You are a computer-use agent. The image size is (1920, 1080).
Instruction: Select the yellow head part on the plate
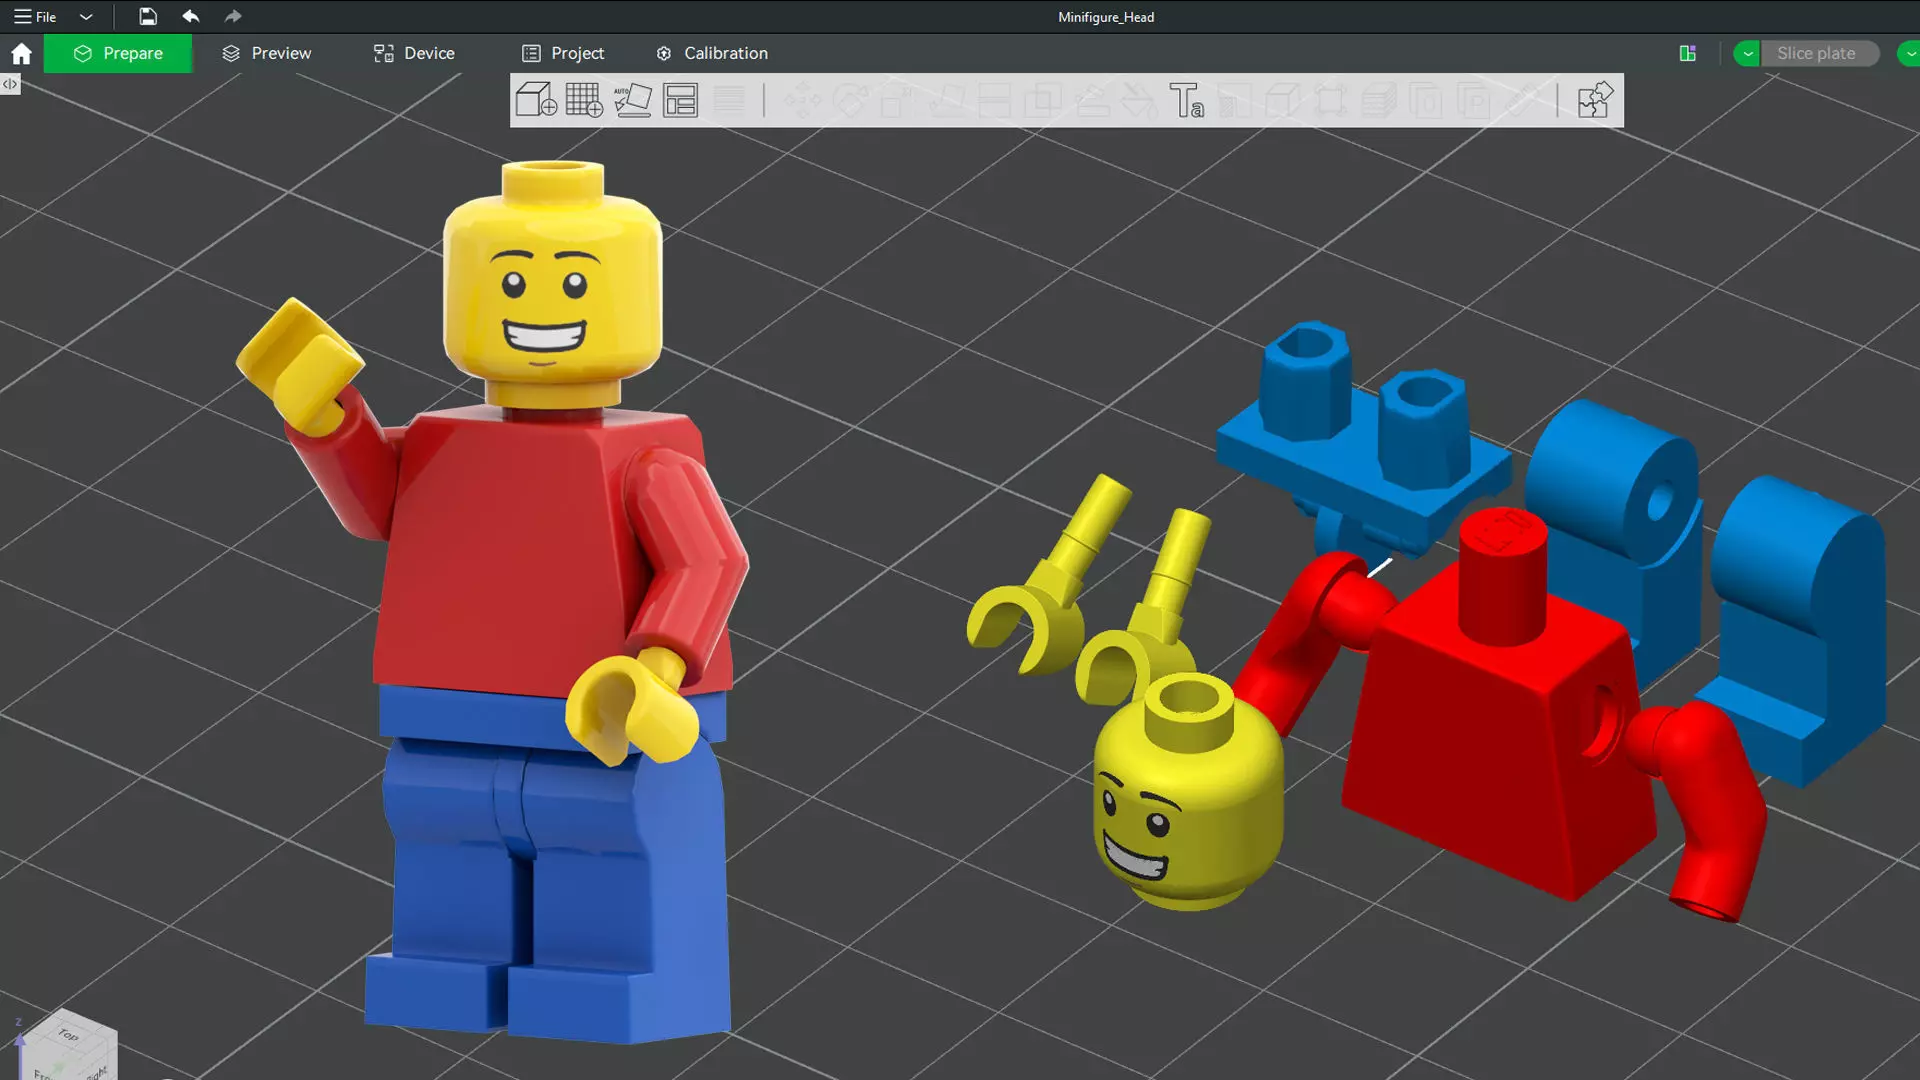click(1188, 795)
